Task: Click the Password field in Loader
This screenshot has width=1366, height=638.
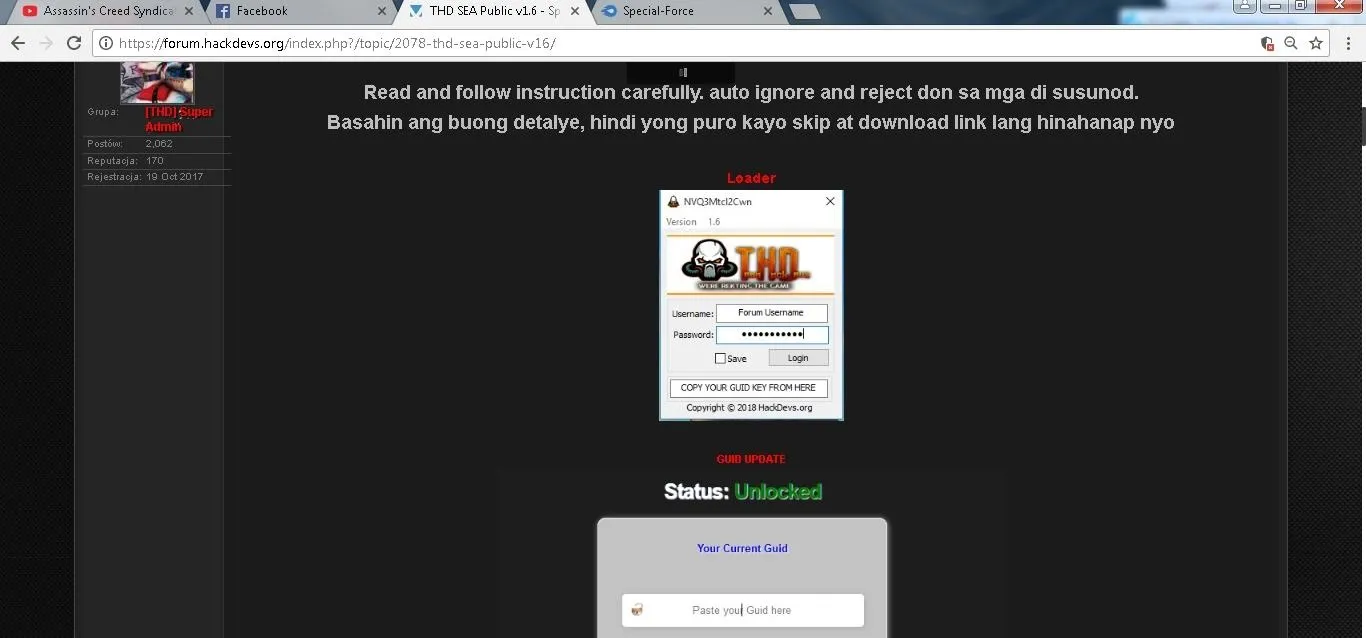Action: tap(772, 335)
